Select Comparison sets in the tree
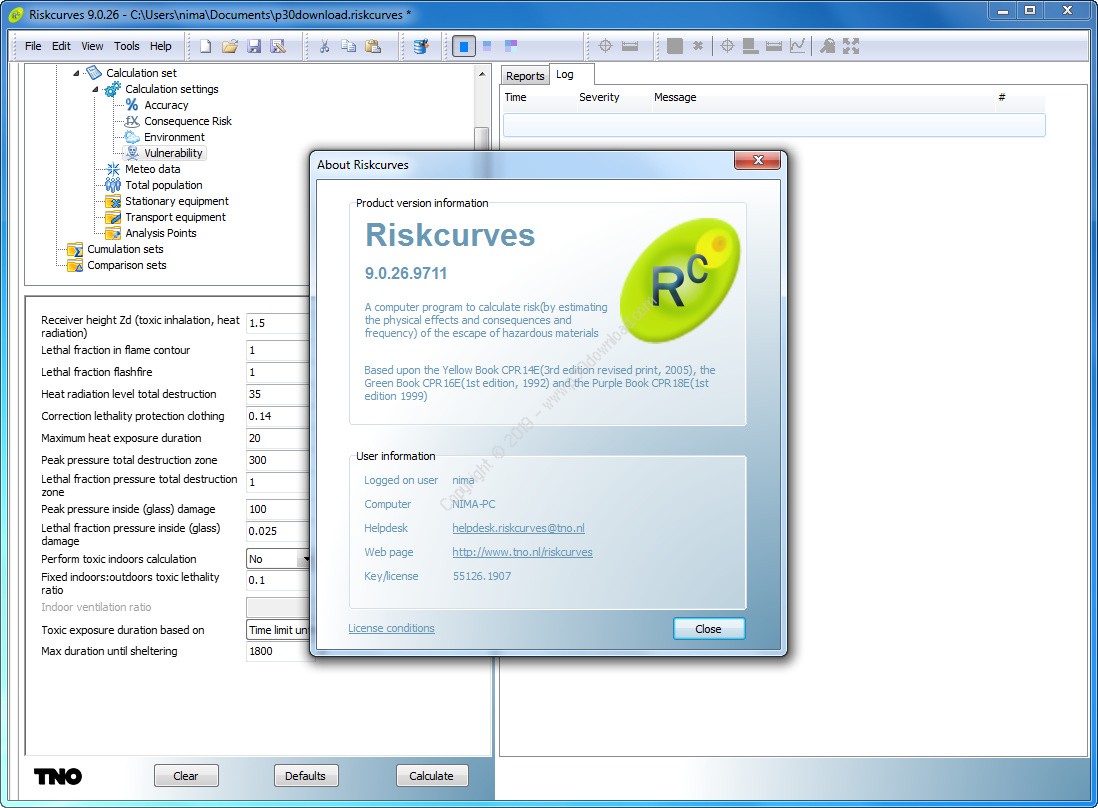Viewport: 1098px width, 808px height. (x=127, y=265)
